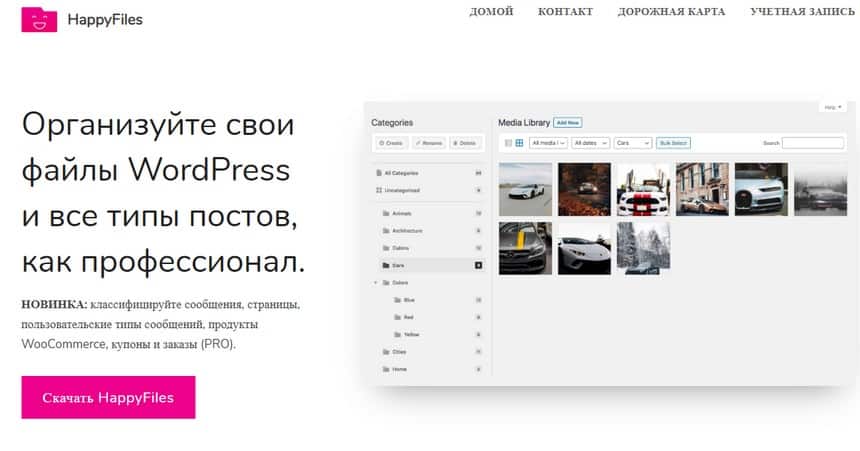This screenshot has width=860, height=451.
Task: Open the ДОРОЖНАЯ КАРТА menu item
Action: (x=671, y=12)
